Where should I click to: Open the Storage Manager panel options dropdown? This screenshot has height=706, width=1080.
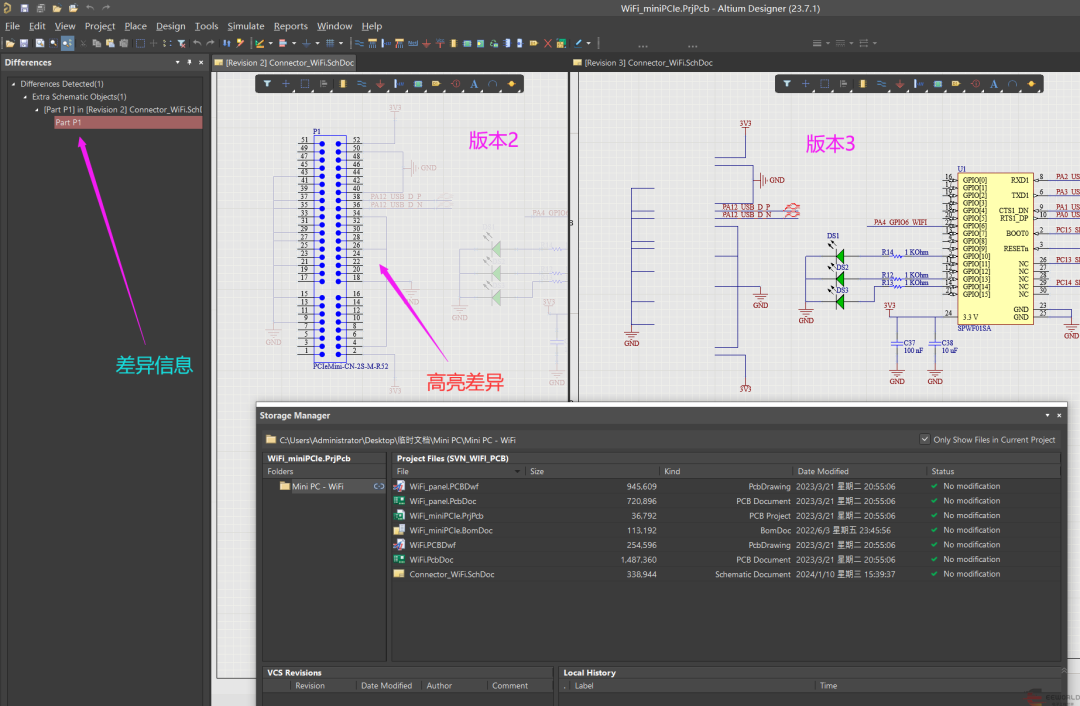coord(1047,415)
